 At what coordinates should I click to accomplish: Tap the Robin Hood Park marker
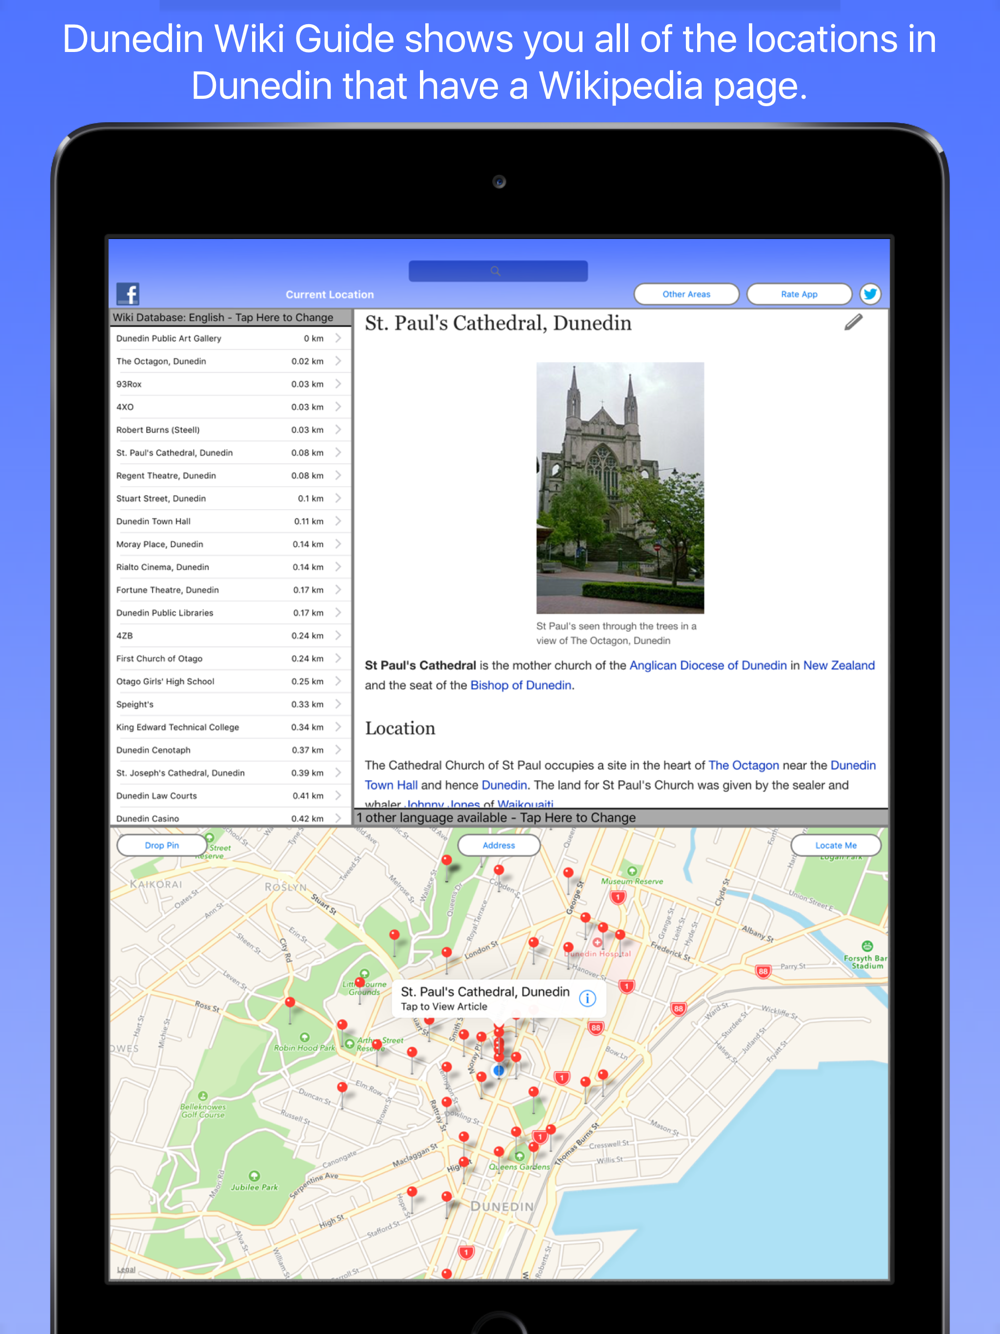(x=304, y=1038)
